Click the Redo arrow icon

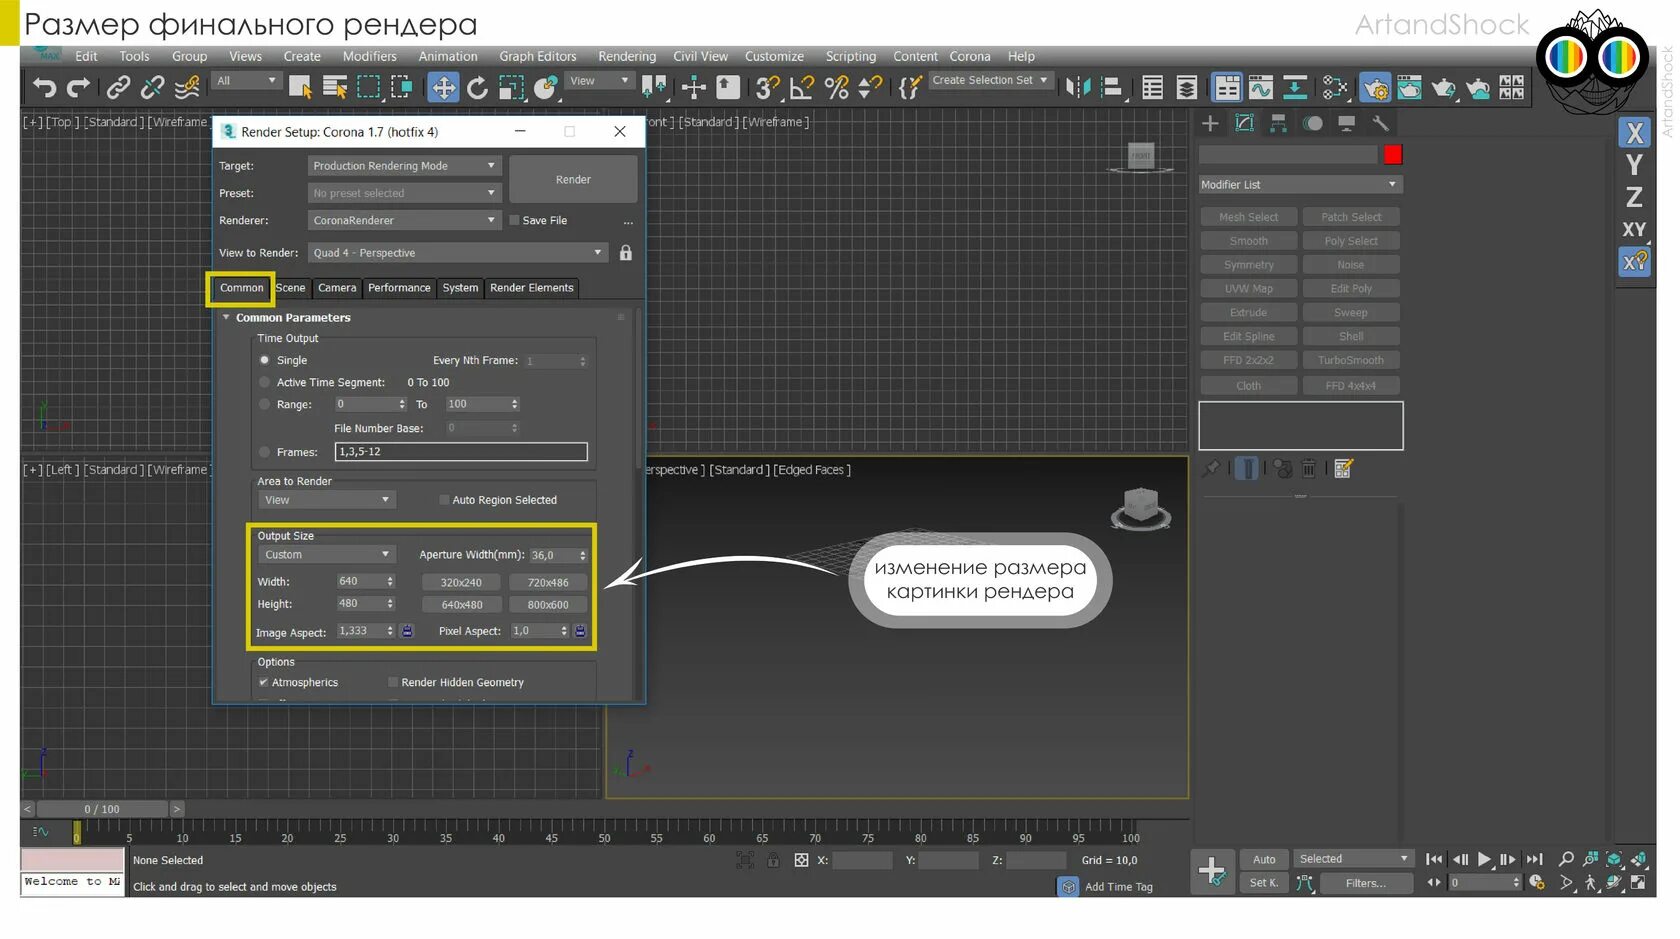coord(79,88)
